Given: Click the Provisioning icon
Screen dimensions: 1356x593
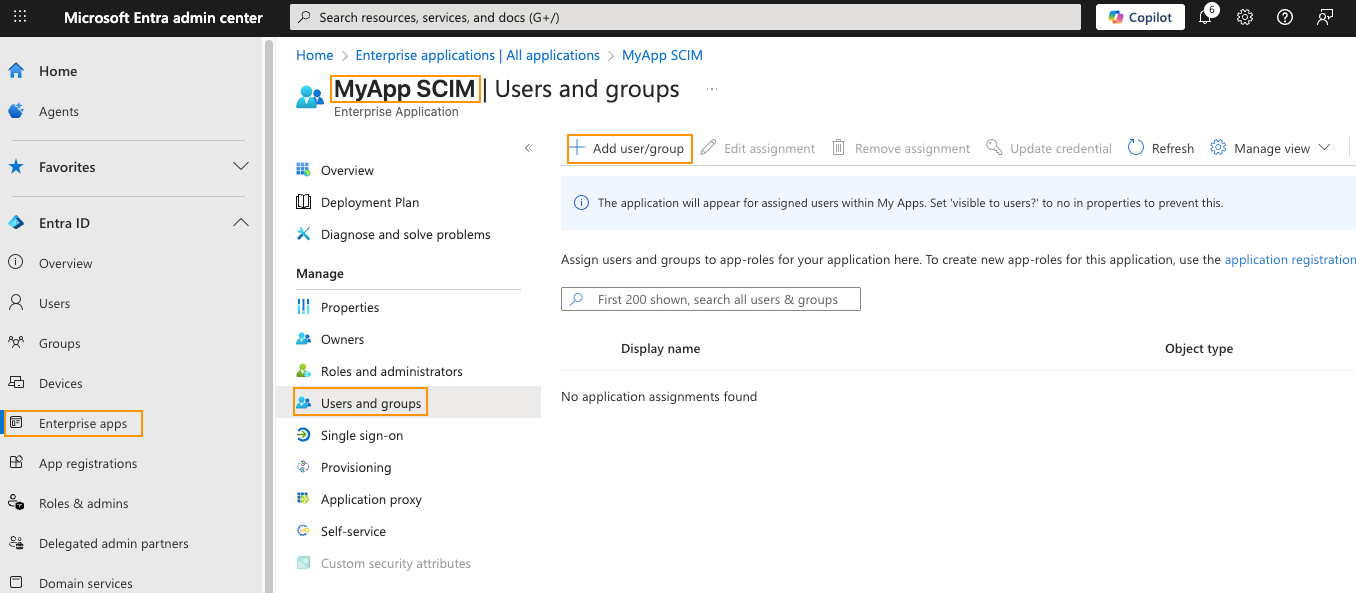Looking at the screenshot, I should (304, 467).
